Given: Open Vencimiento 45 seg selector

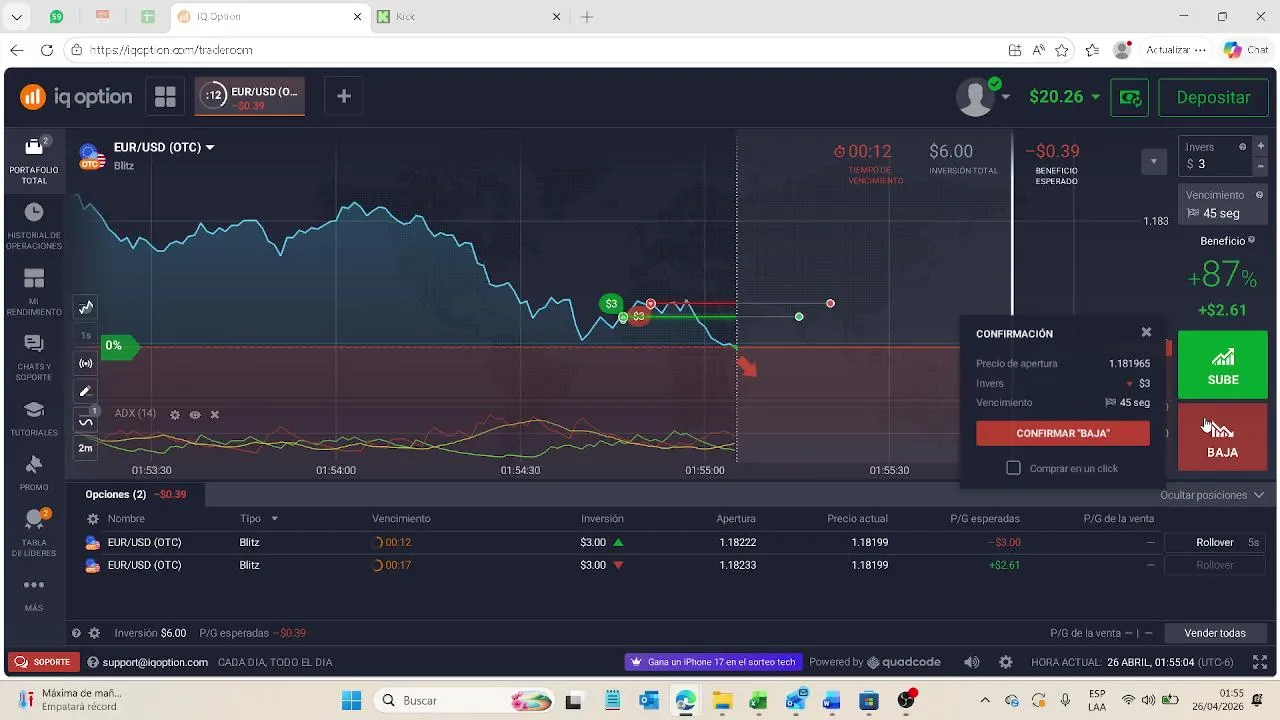Looking at the screenshot, I should (1222, 205).
